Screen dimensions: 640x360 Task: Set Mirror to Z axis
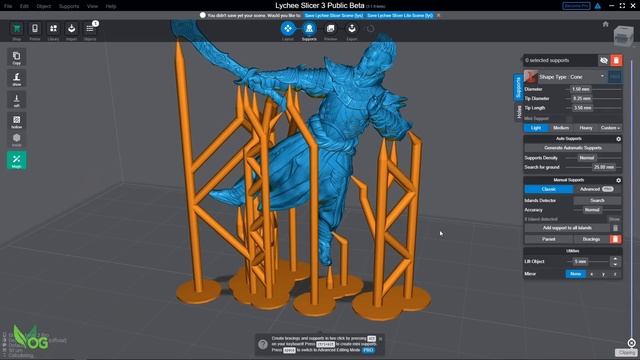[x=615, y=274]
